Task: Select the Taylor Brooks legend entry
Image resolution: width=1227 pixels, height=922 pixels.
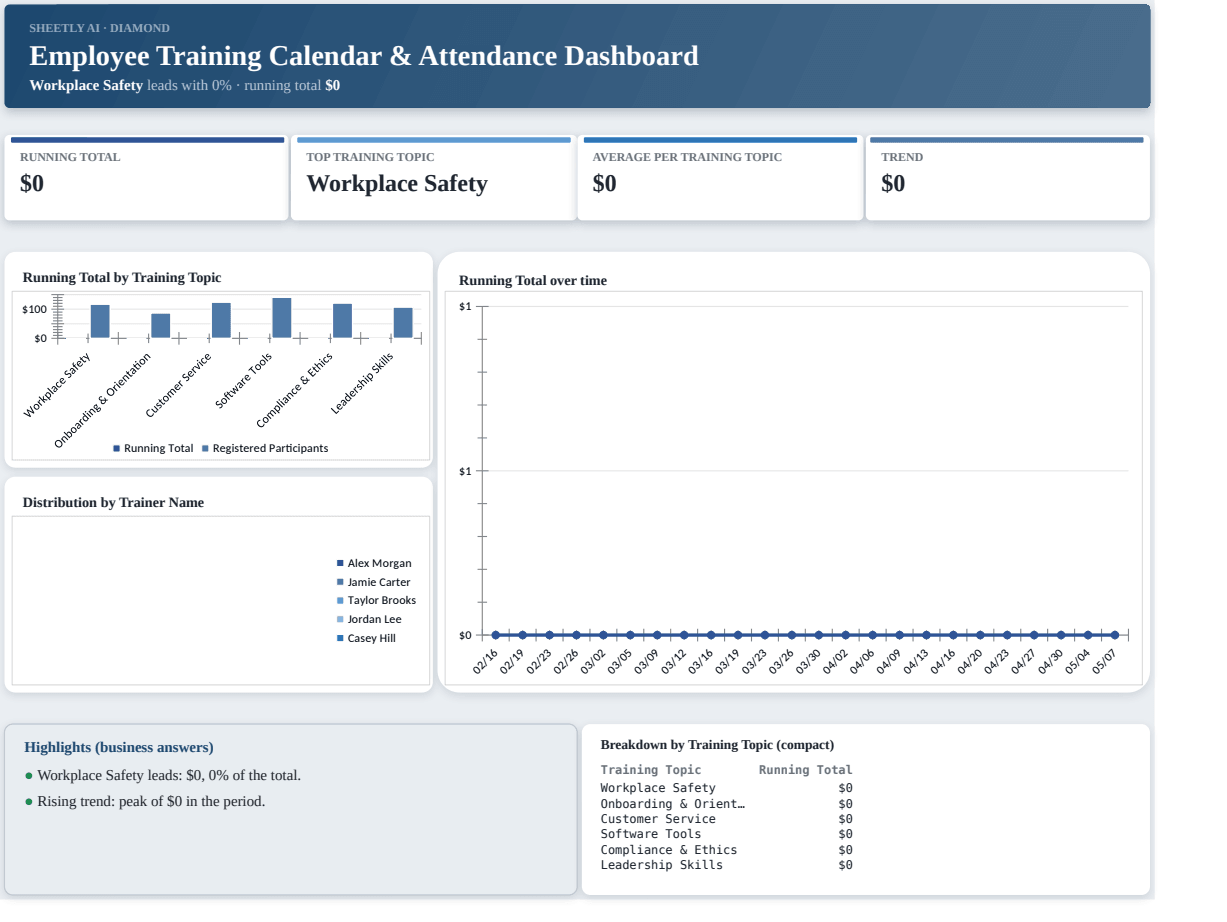Action: click(376, 600)
